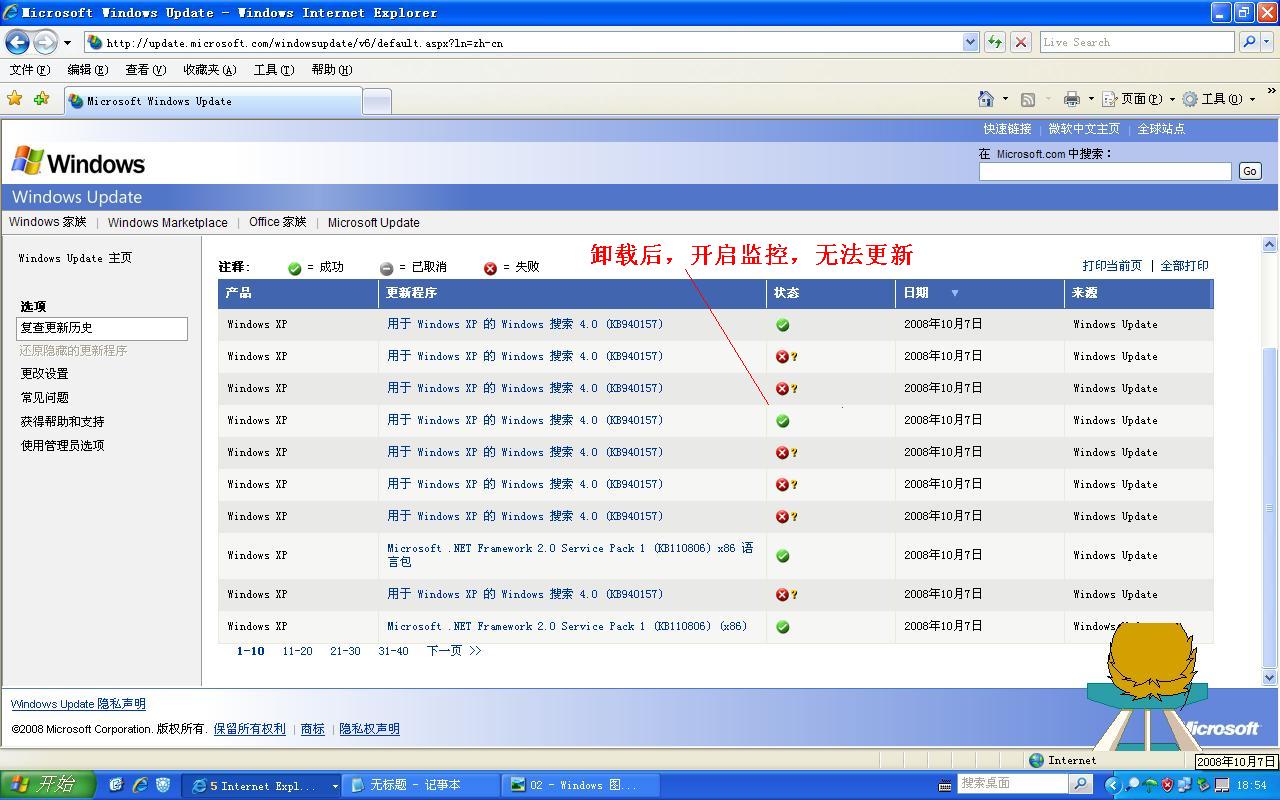Click the page's vertical scrollbar down arrow

(1270, 677)
